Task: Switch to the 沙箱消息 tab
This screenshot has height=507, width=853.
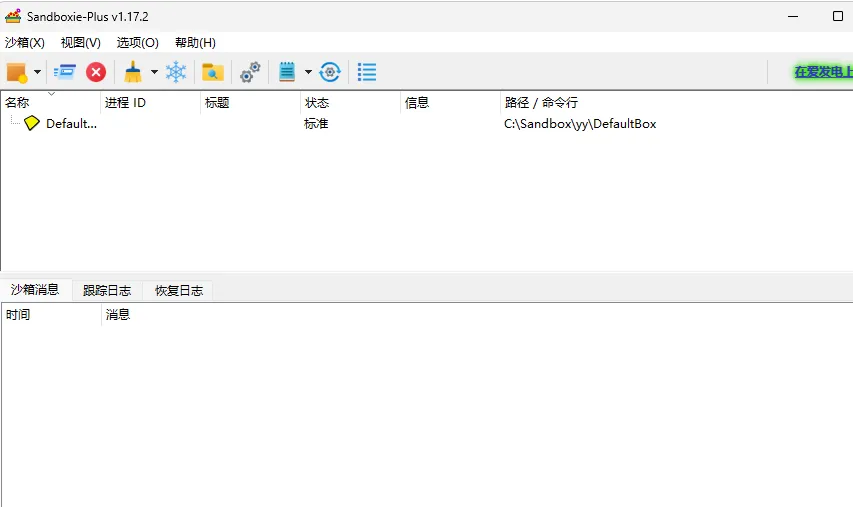Action: [35, 289]
